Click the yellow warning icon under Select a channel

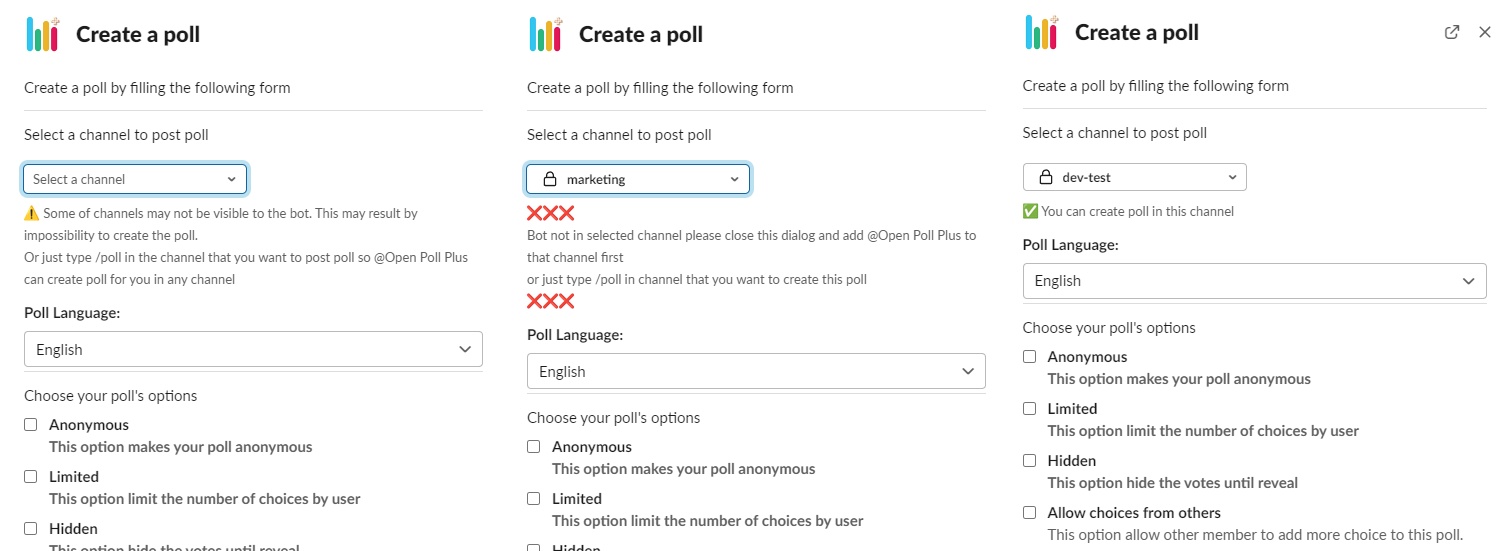click(31, 214)
